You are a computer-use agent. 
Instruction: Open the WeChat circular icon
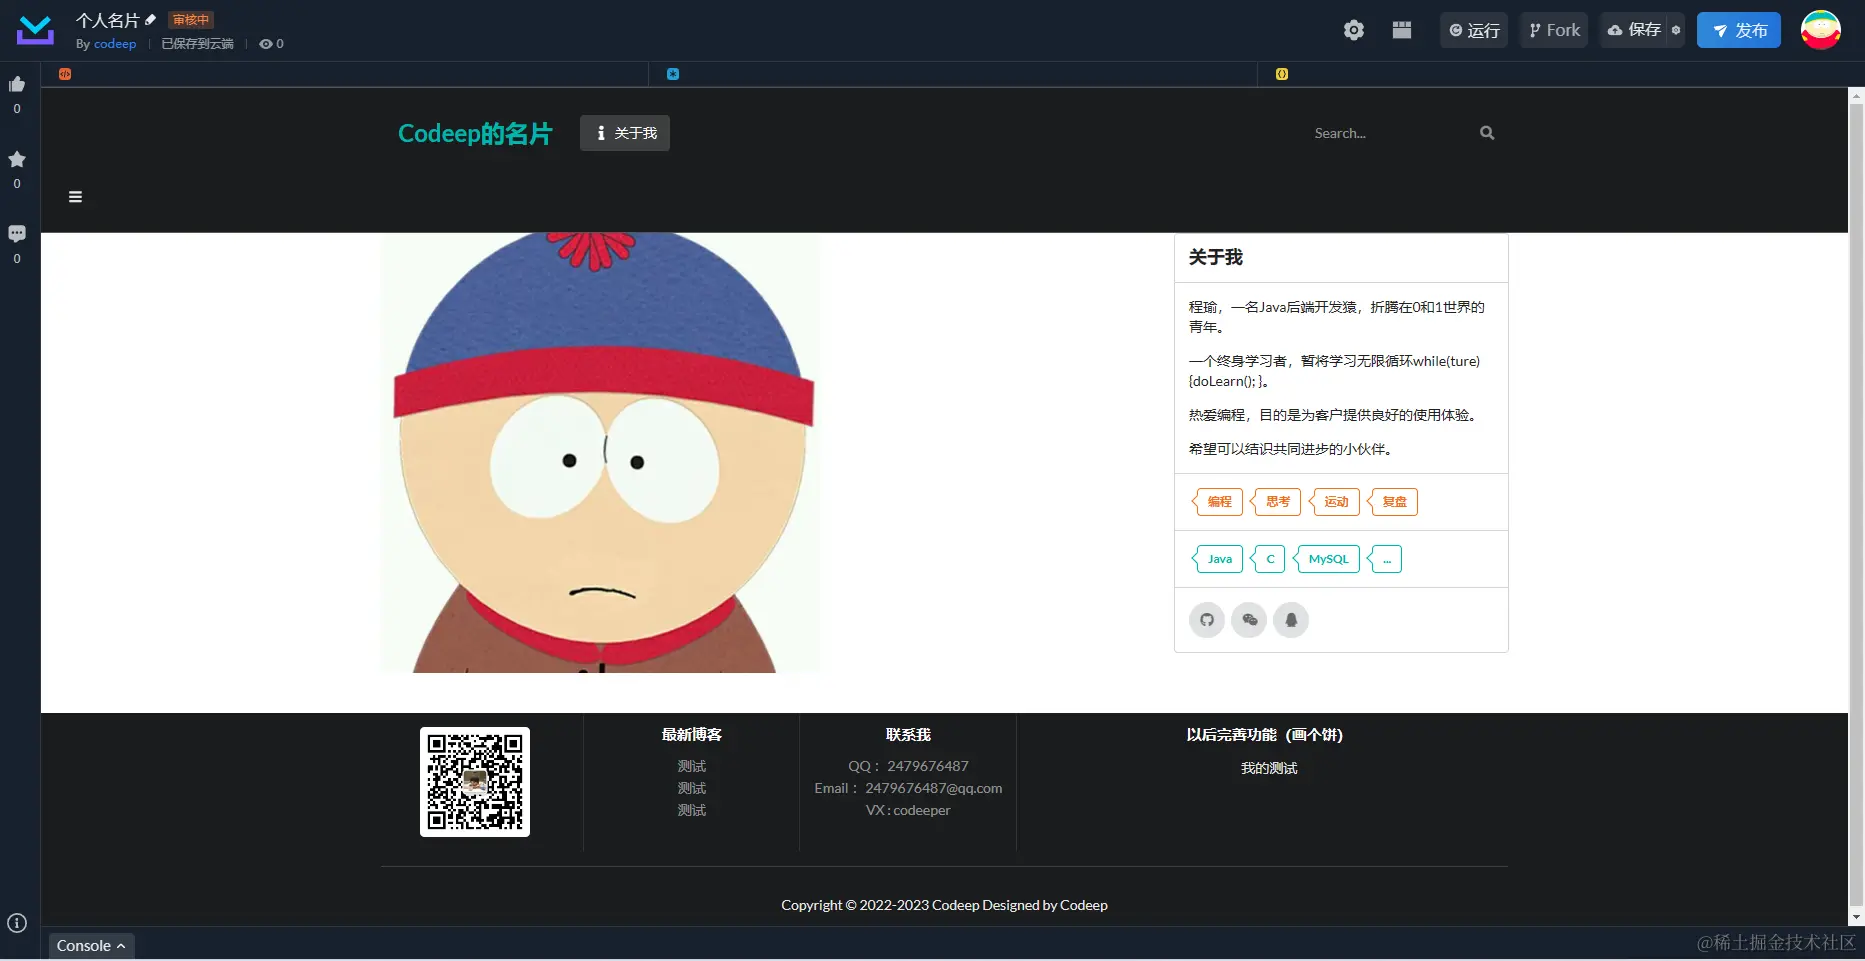(1249, 620)
